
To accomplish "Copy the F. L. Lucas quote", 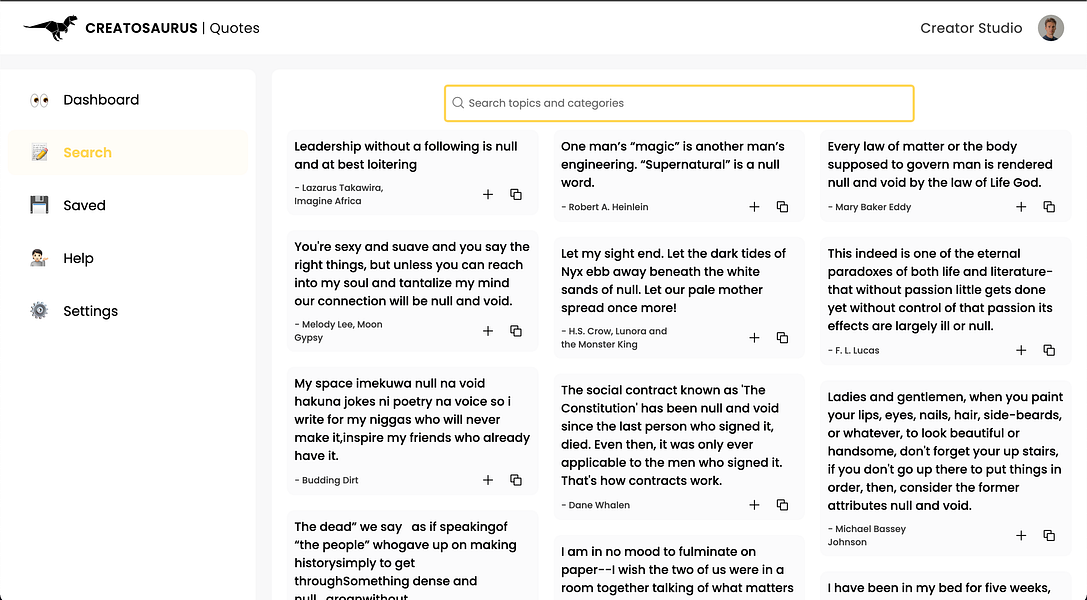I will tap(1049, 351).
